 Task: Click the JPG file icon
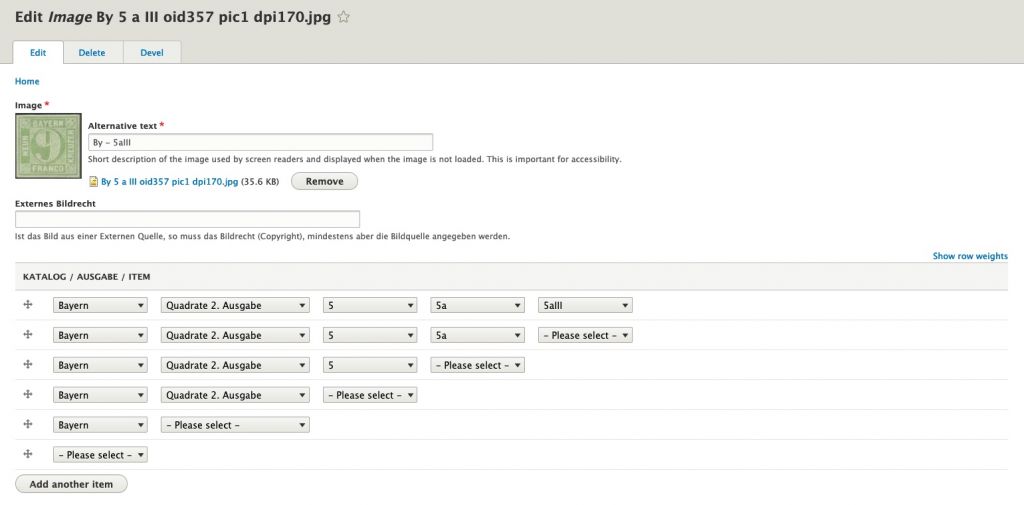click(x=94, y=182)
